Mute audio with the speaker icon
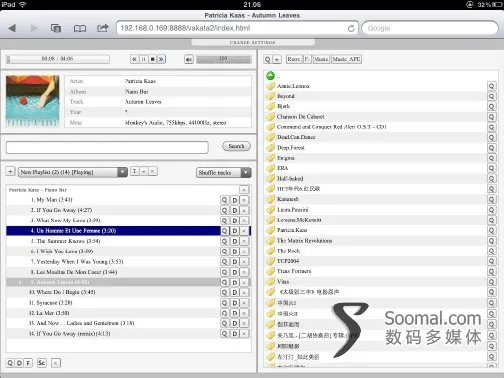Screen dimensions: 504x378 click(189, 59)
